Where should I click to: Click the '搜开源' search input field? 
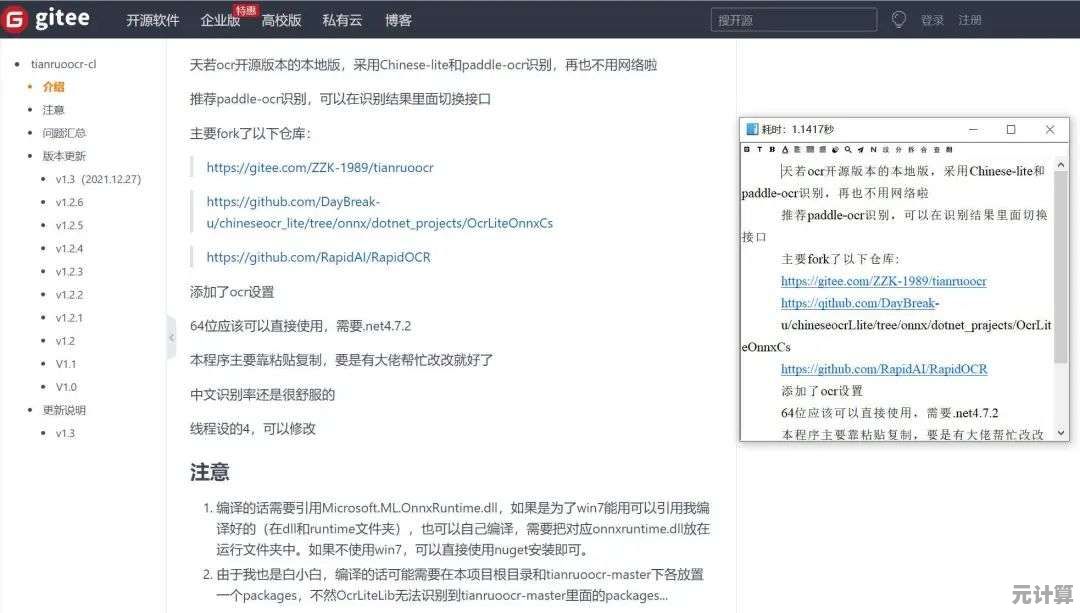point(793,18)
